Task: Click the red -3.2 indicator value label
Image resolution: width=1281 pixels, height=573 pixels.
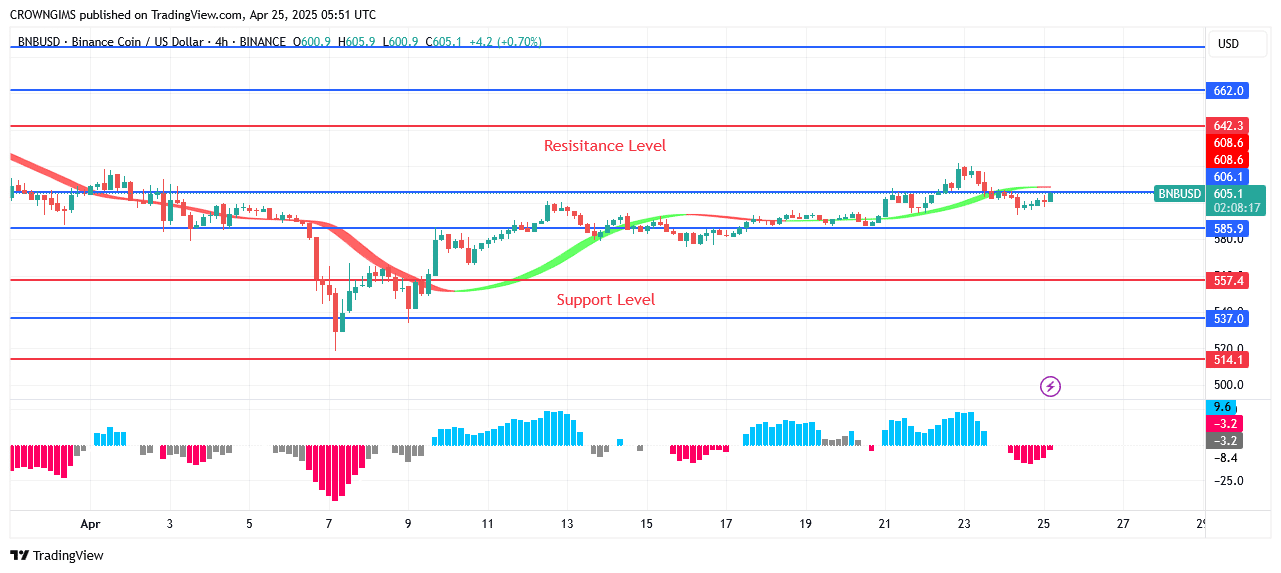Action: [1227, 424]
